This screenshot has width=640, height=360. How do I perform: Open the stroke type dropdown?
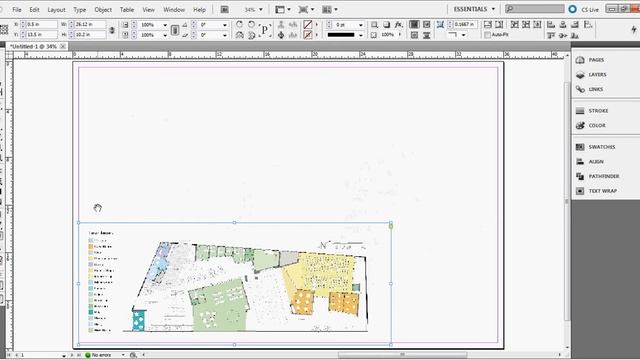coord(361,36)
